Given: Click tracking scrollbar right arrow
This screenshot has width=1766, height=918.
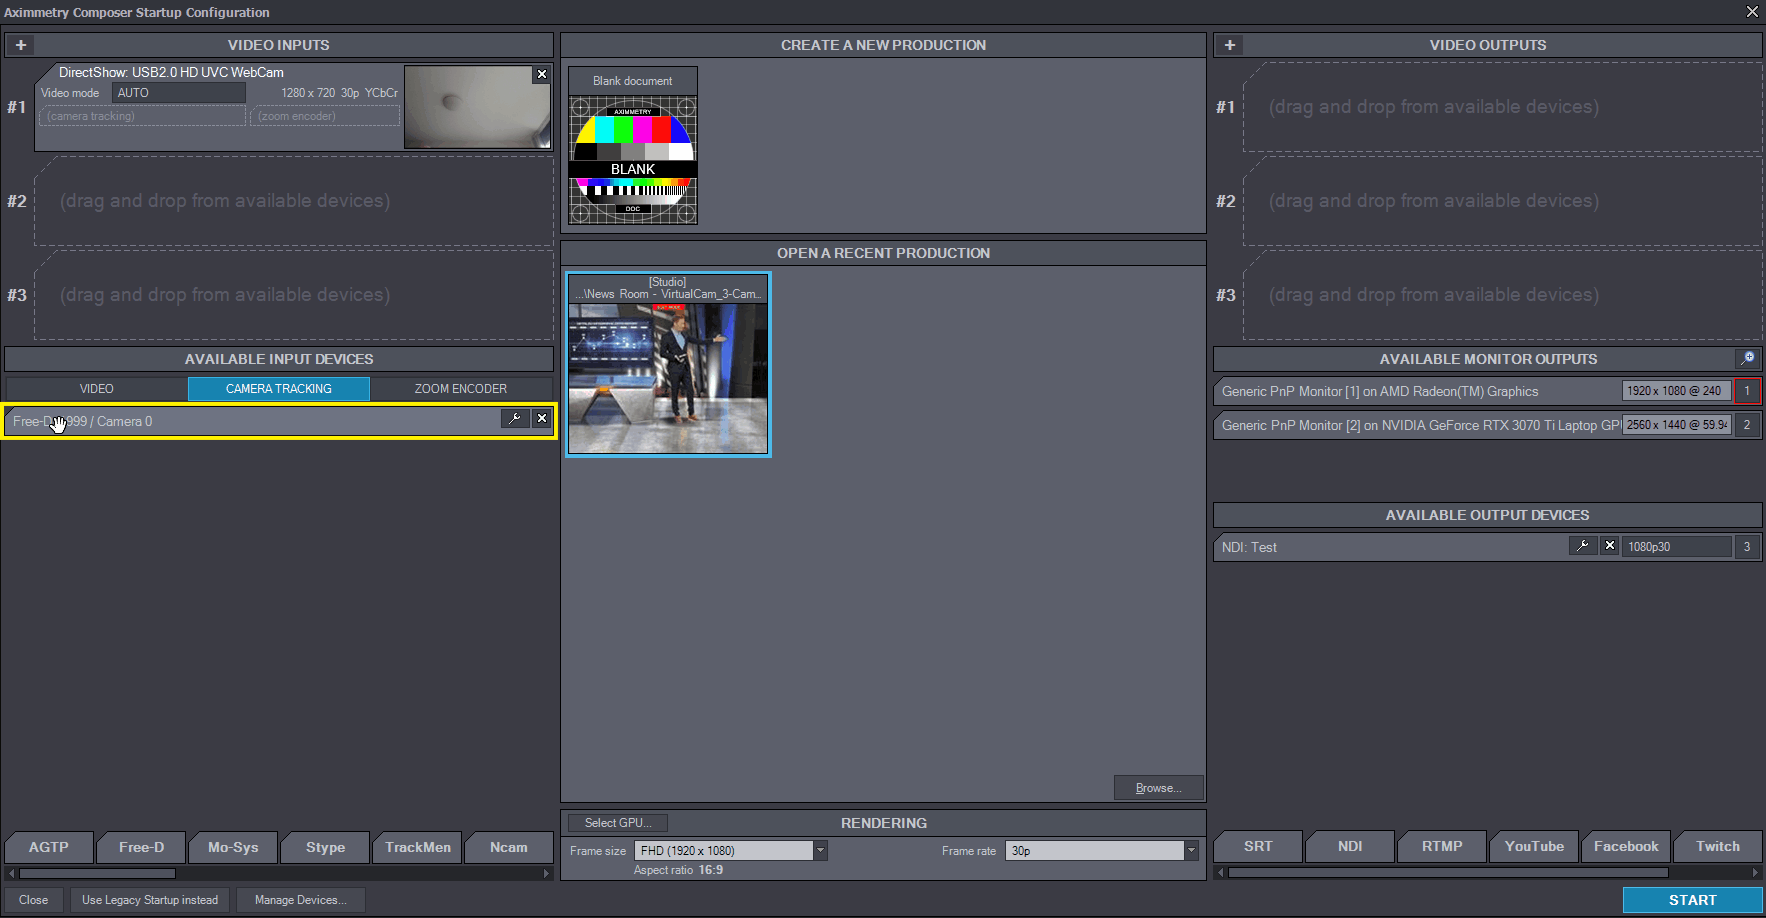Looking at the screenshot, I should pos(547,873).
